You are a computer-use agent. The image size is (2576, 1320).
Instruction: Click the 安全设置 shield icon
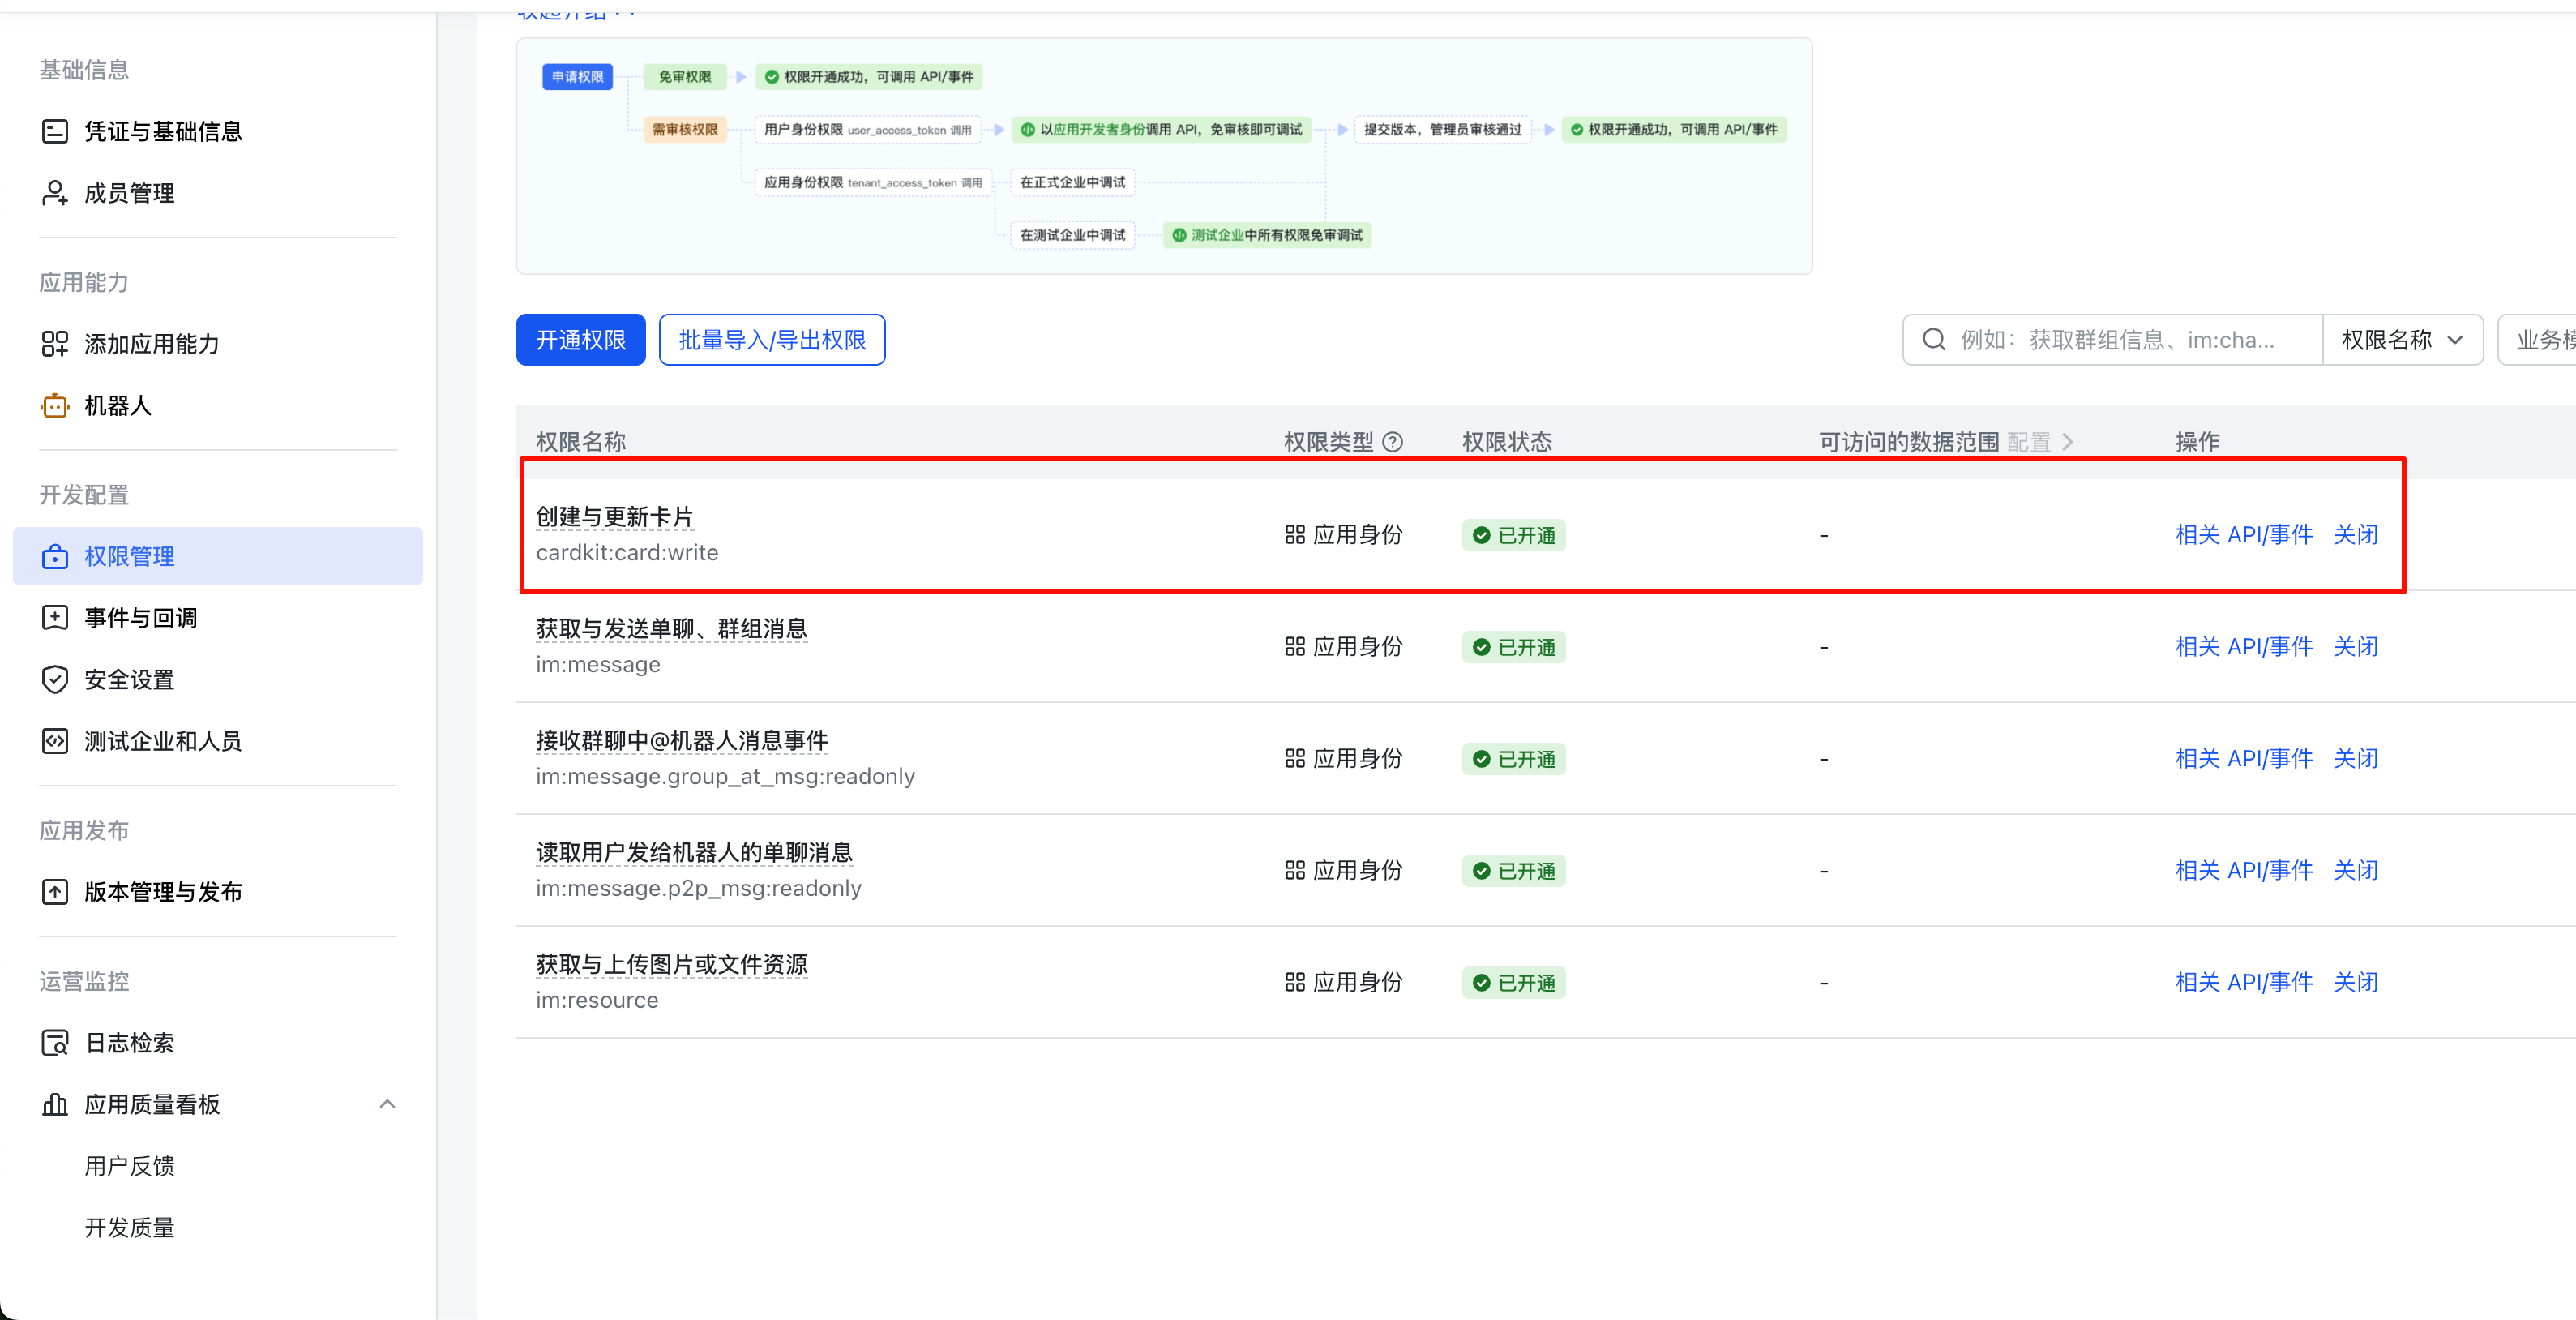point(54,680)
